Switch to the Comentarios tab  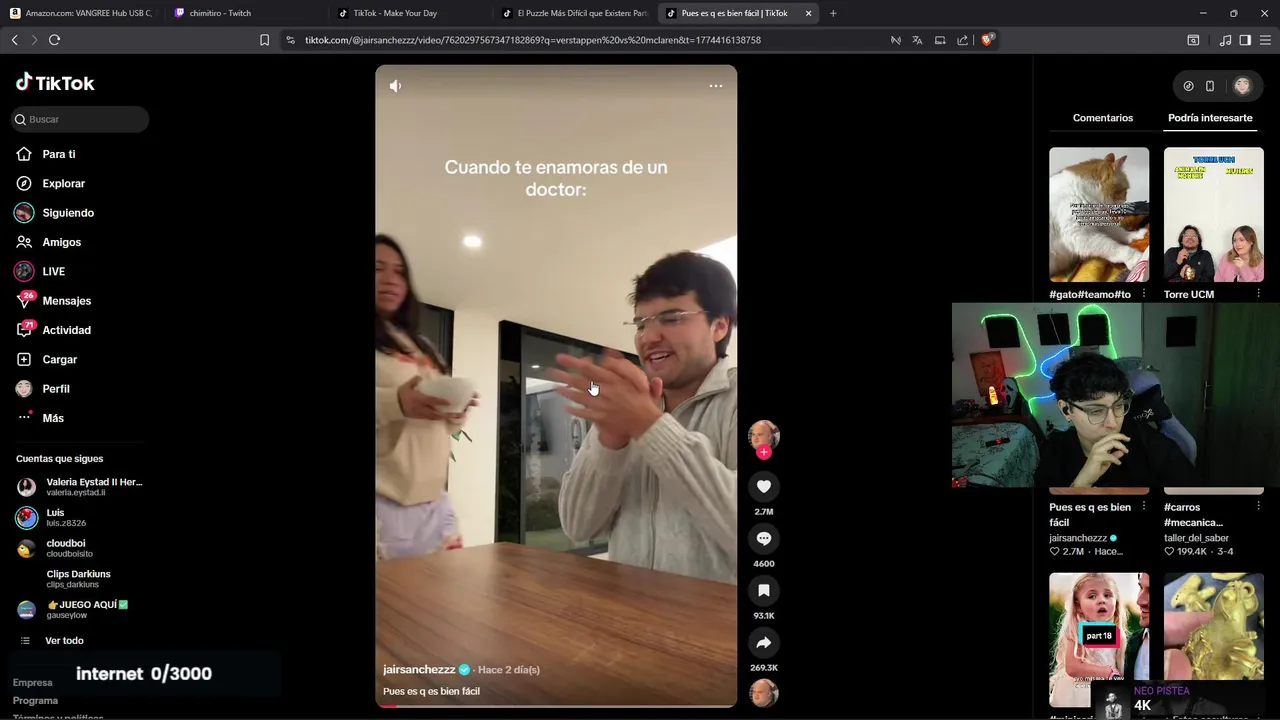1103,118
